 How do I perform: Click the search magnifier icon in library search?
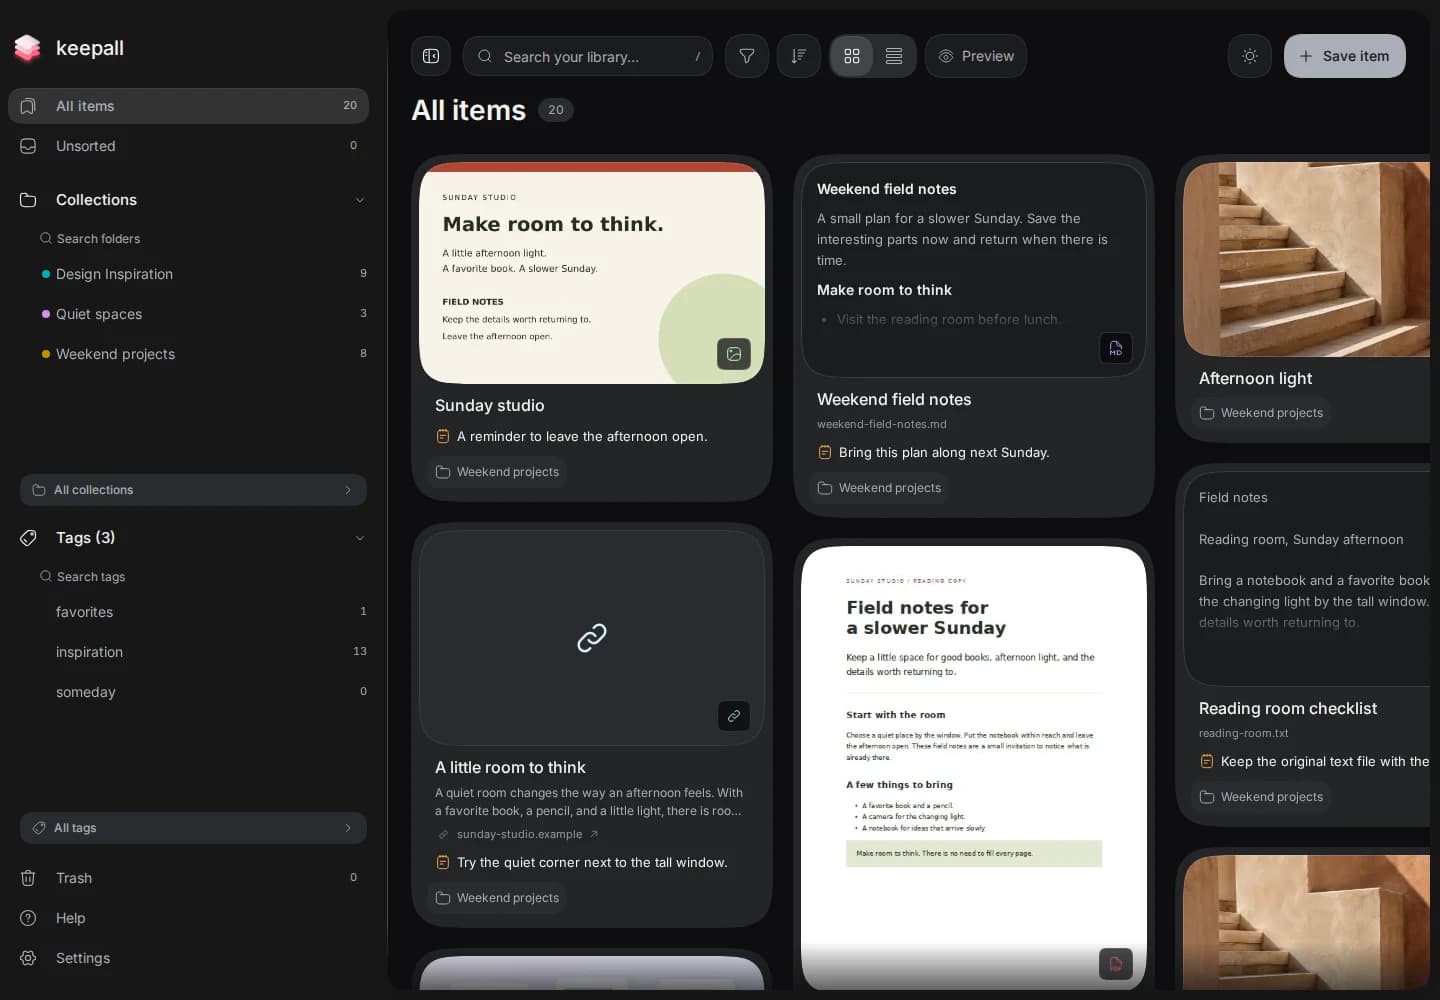485,56
